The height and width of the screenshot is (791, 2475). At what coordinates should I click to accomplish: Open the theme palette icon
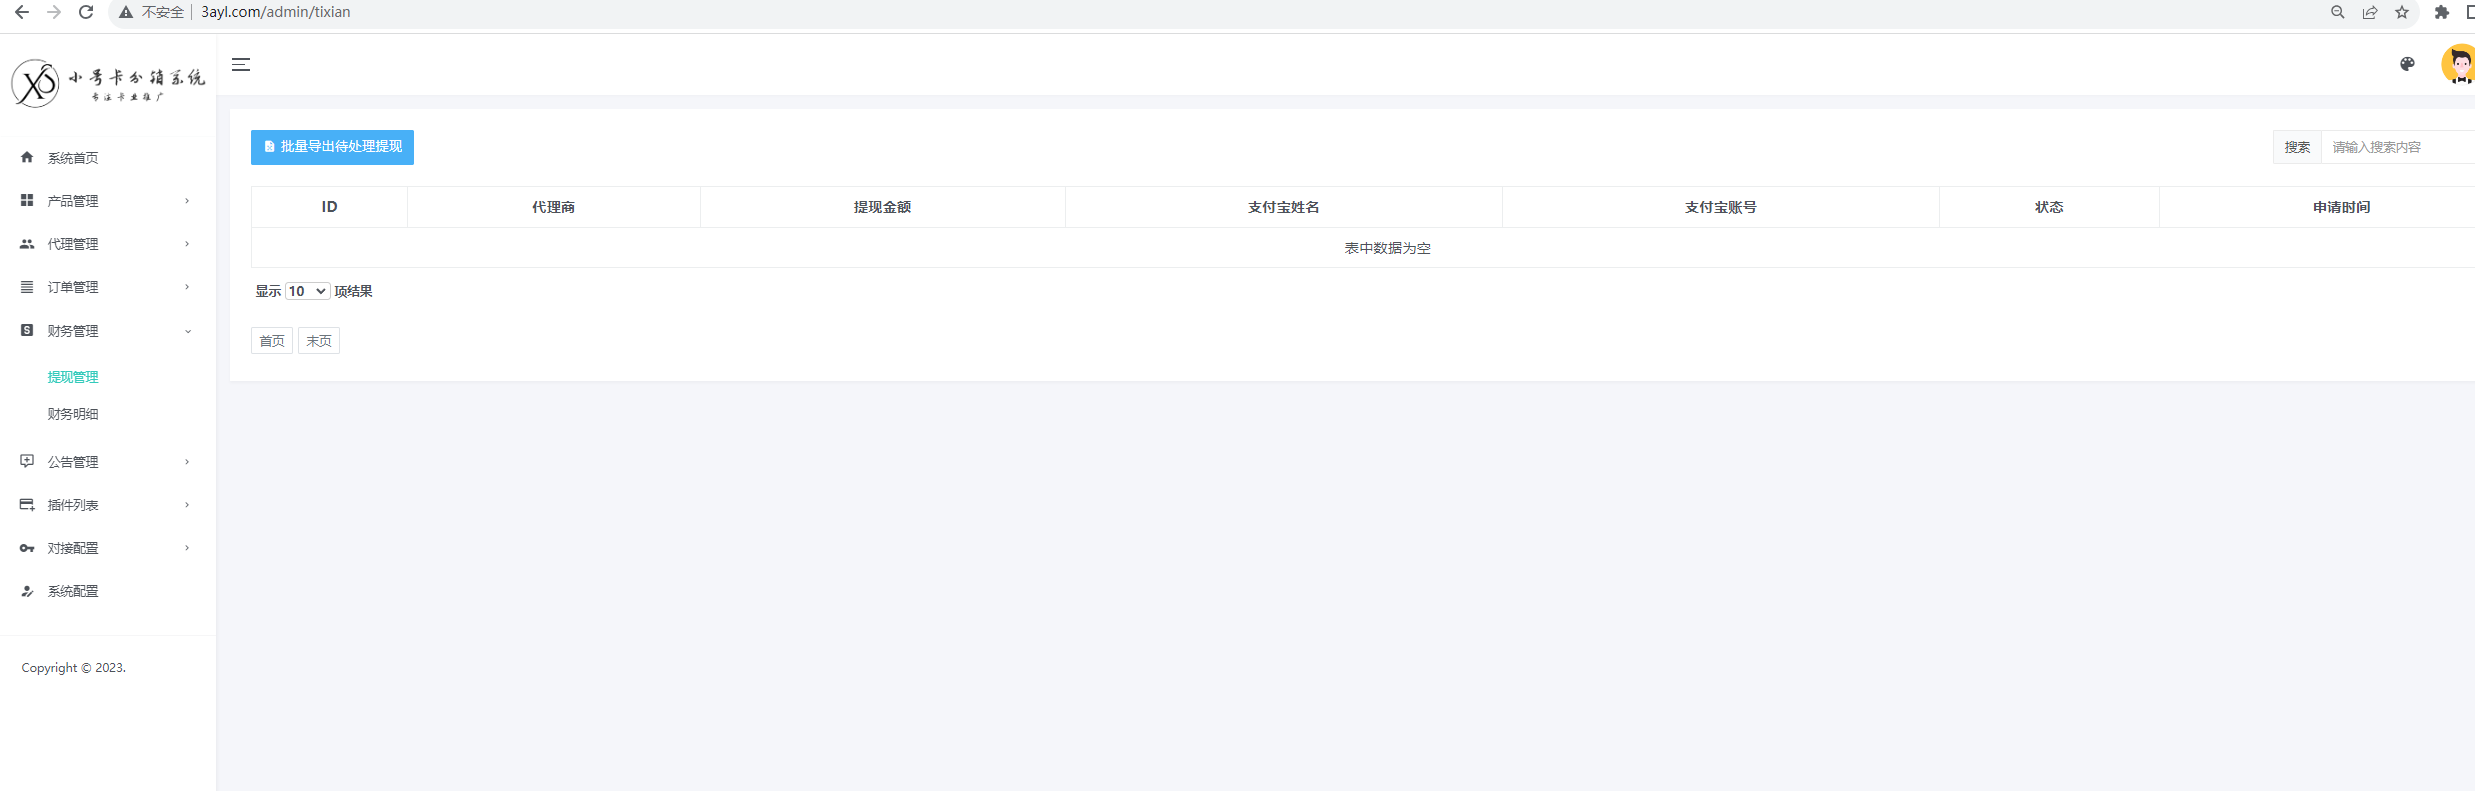[2407, 64]
